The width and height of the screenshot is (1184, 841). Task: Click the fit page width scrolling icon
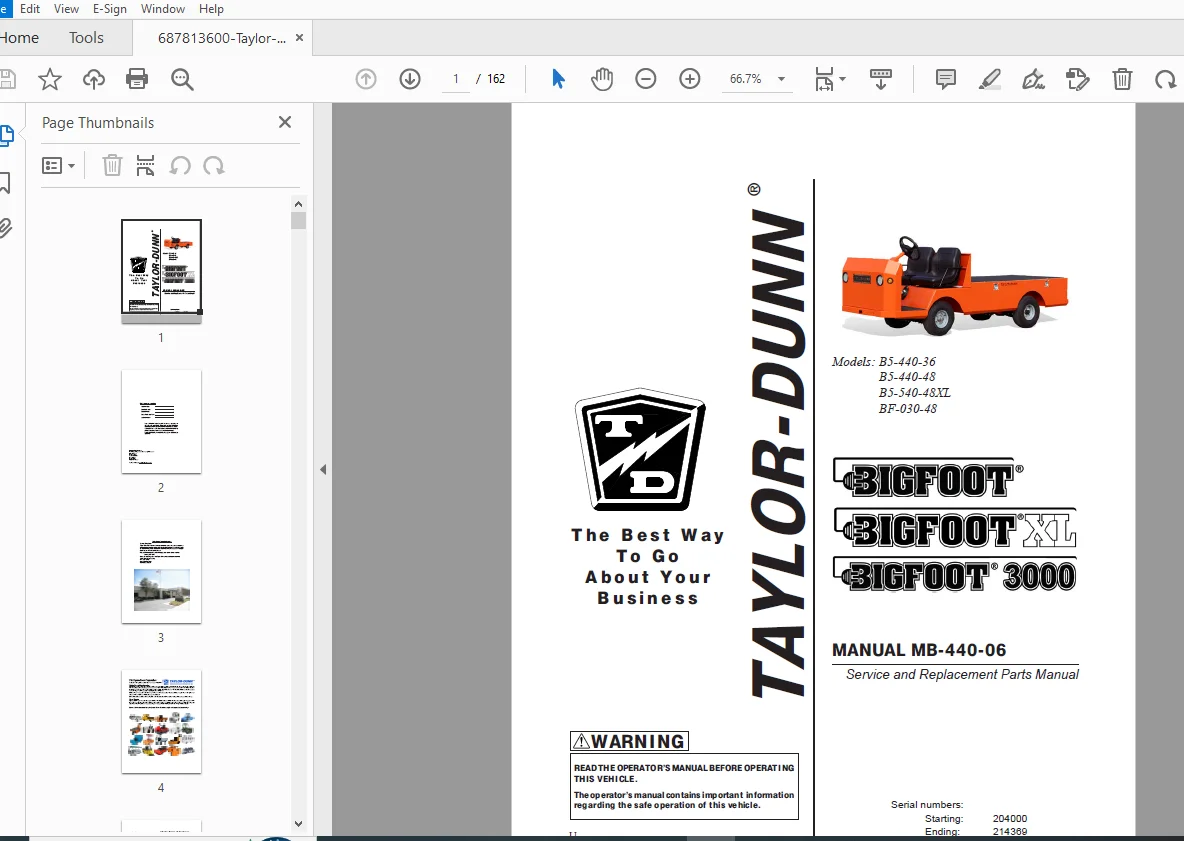point(824,79)
